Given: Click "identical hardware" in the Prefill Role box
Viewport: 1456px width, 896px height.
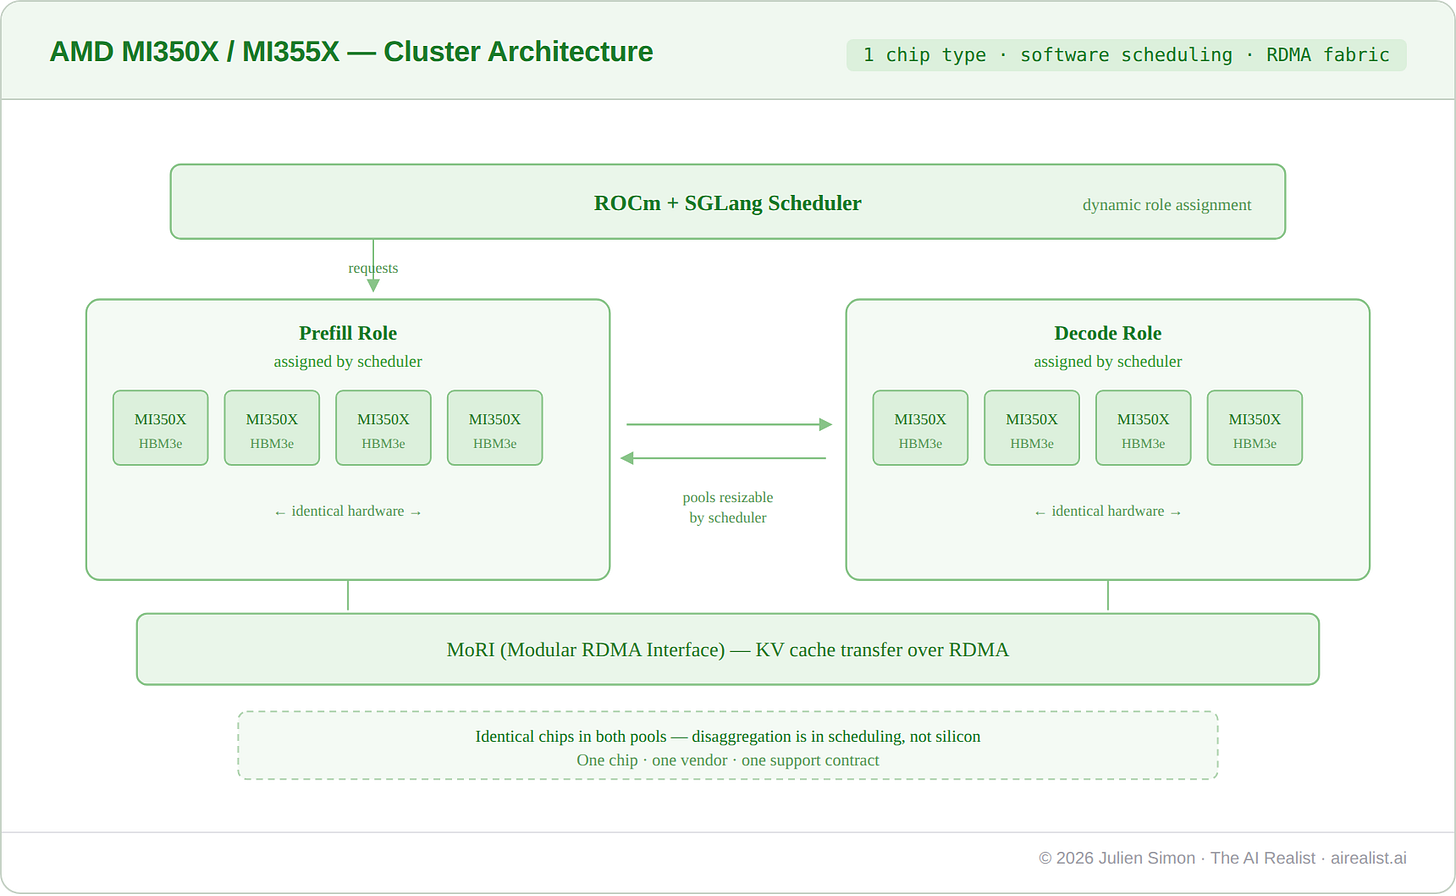Looking at the screenshot, I should [348, 511].
